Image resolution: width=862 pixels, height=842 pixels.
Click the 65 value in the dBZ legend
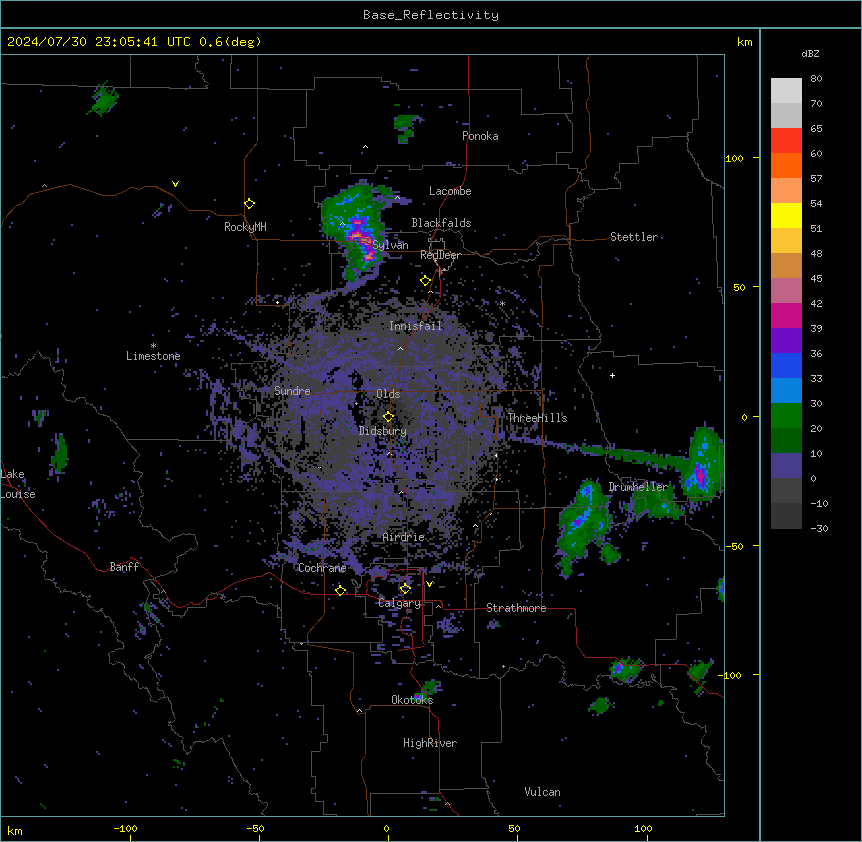(816, 129)
